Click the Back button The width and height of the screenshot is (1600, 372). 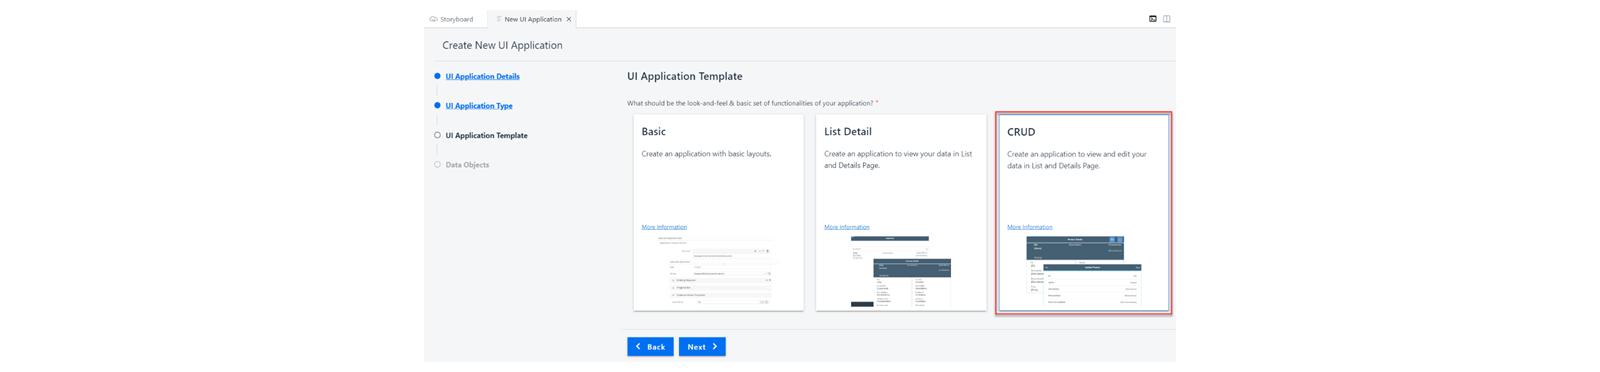(650, 347)
